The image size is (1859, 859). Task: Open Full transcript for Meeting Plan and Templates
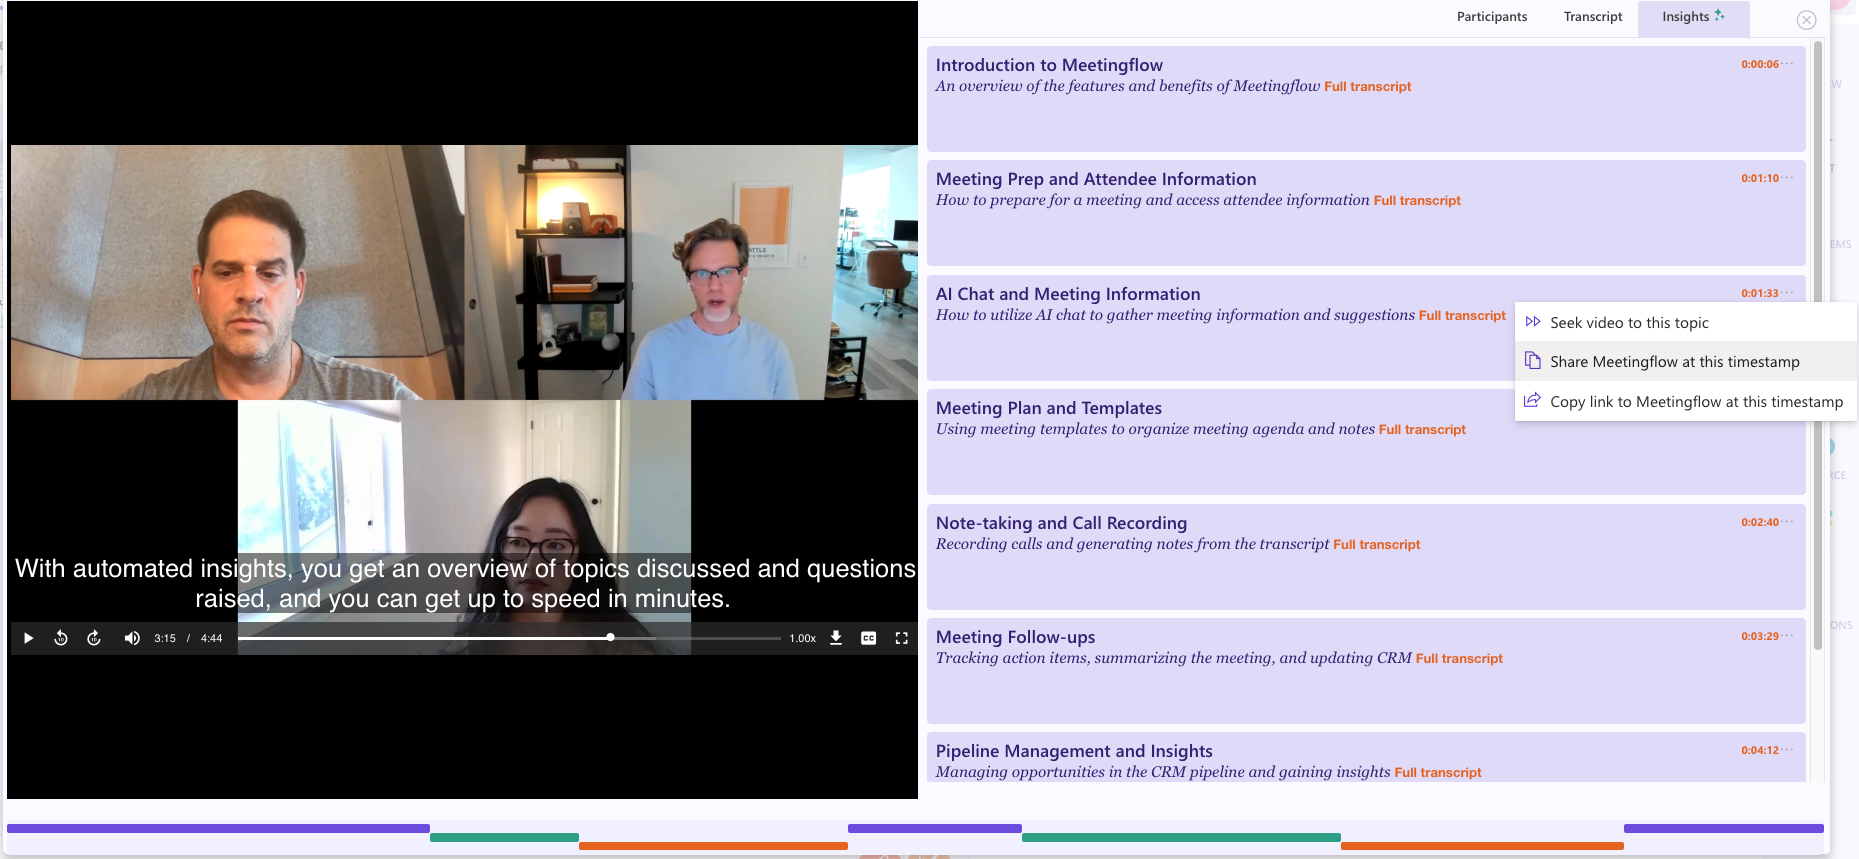click(1422, 430)
